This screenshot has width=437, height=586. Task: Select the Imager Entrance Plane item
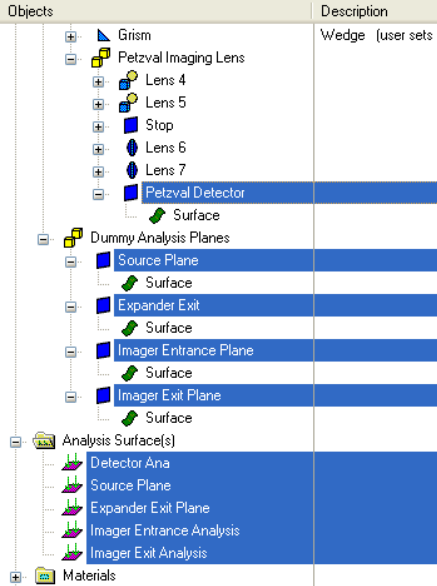185,351
